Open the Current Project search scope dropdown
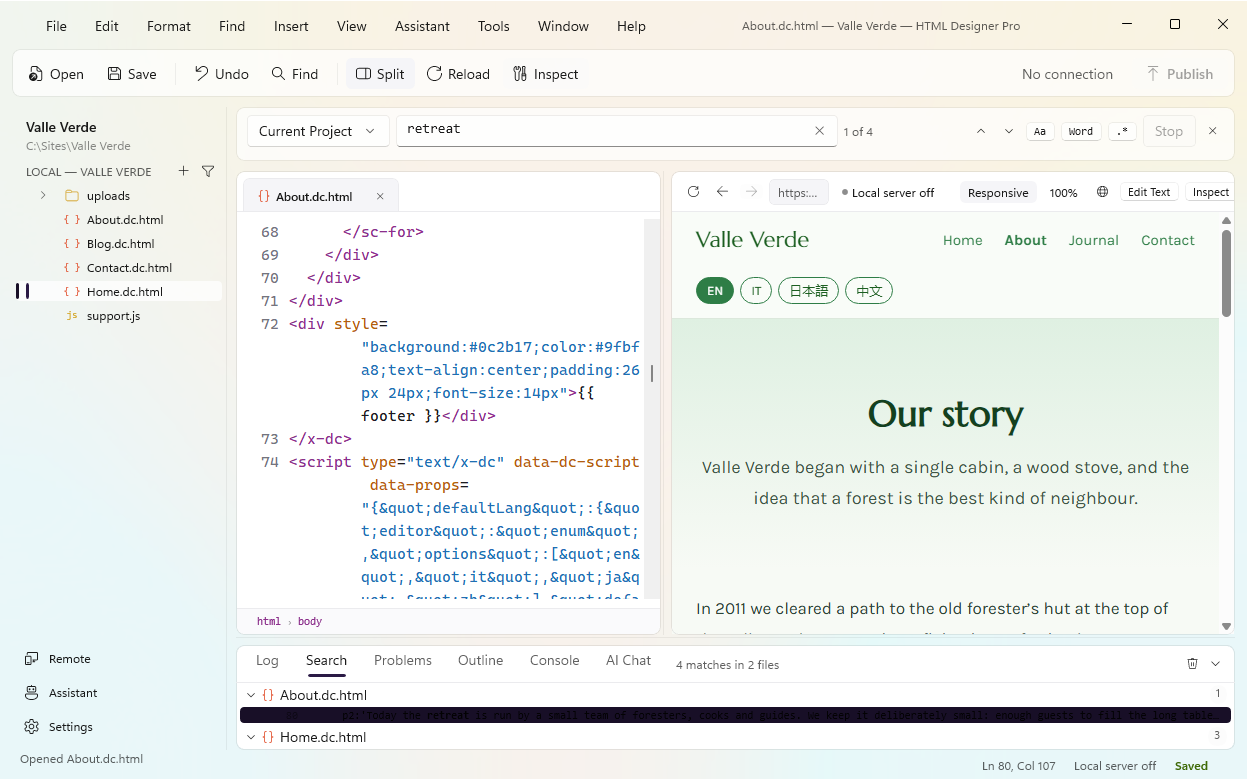The width and height of the screenshot is (1247, 779). click(x=317, y=131)
